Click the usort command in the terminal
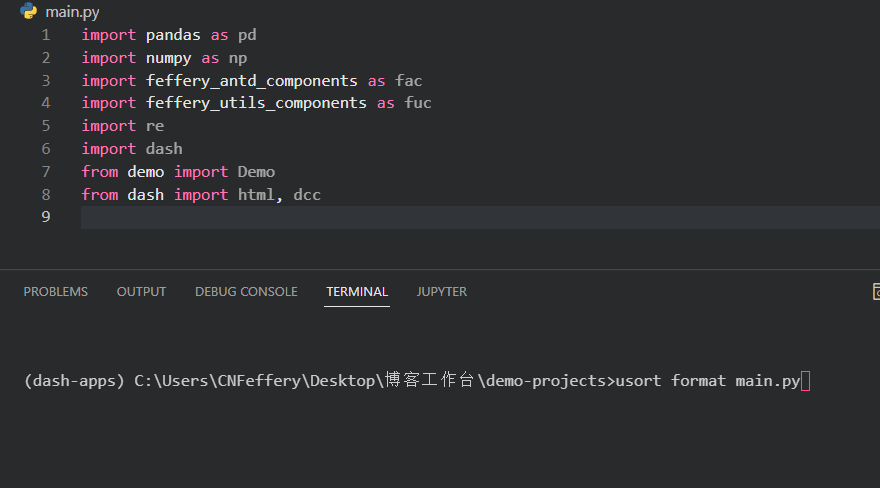This screenshot has width=880, height=488. pos(639,381)
